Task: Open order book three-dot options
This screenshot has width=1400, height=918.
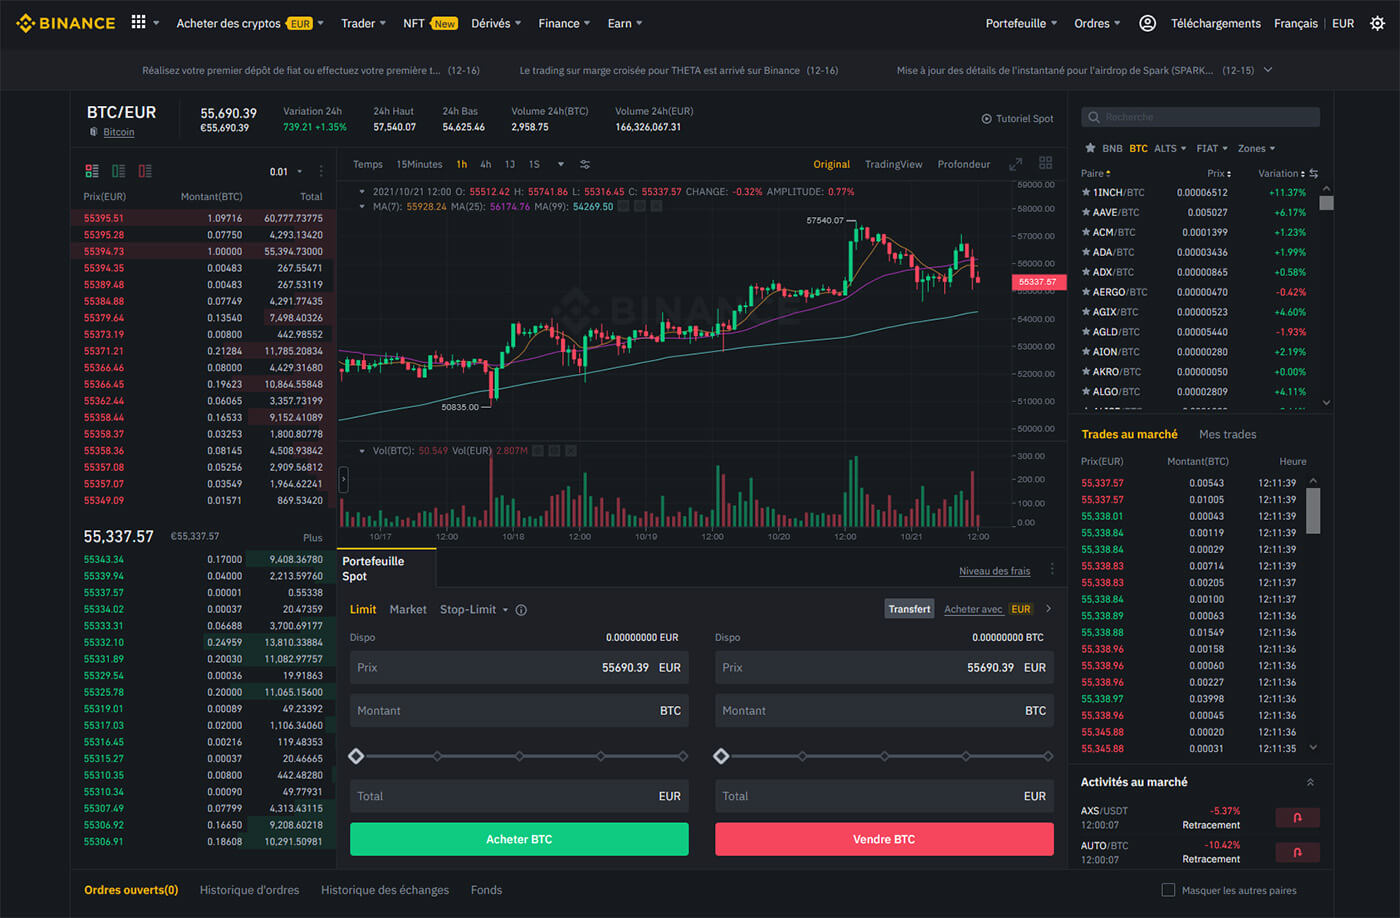Action: (321, 171)
